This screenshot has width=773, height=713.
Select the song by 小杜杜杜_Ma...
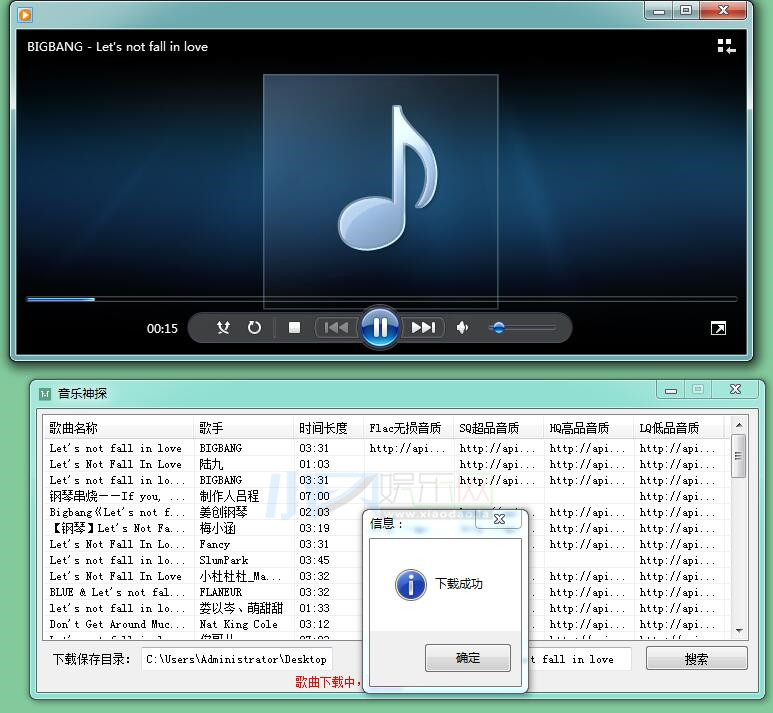coord(387,576)
